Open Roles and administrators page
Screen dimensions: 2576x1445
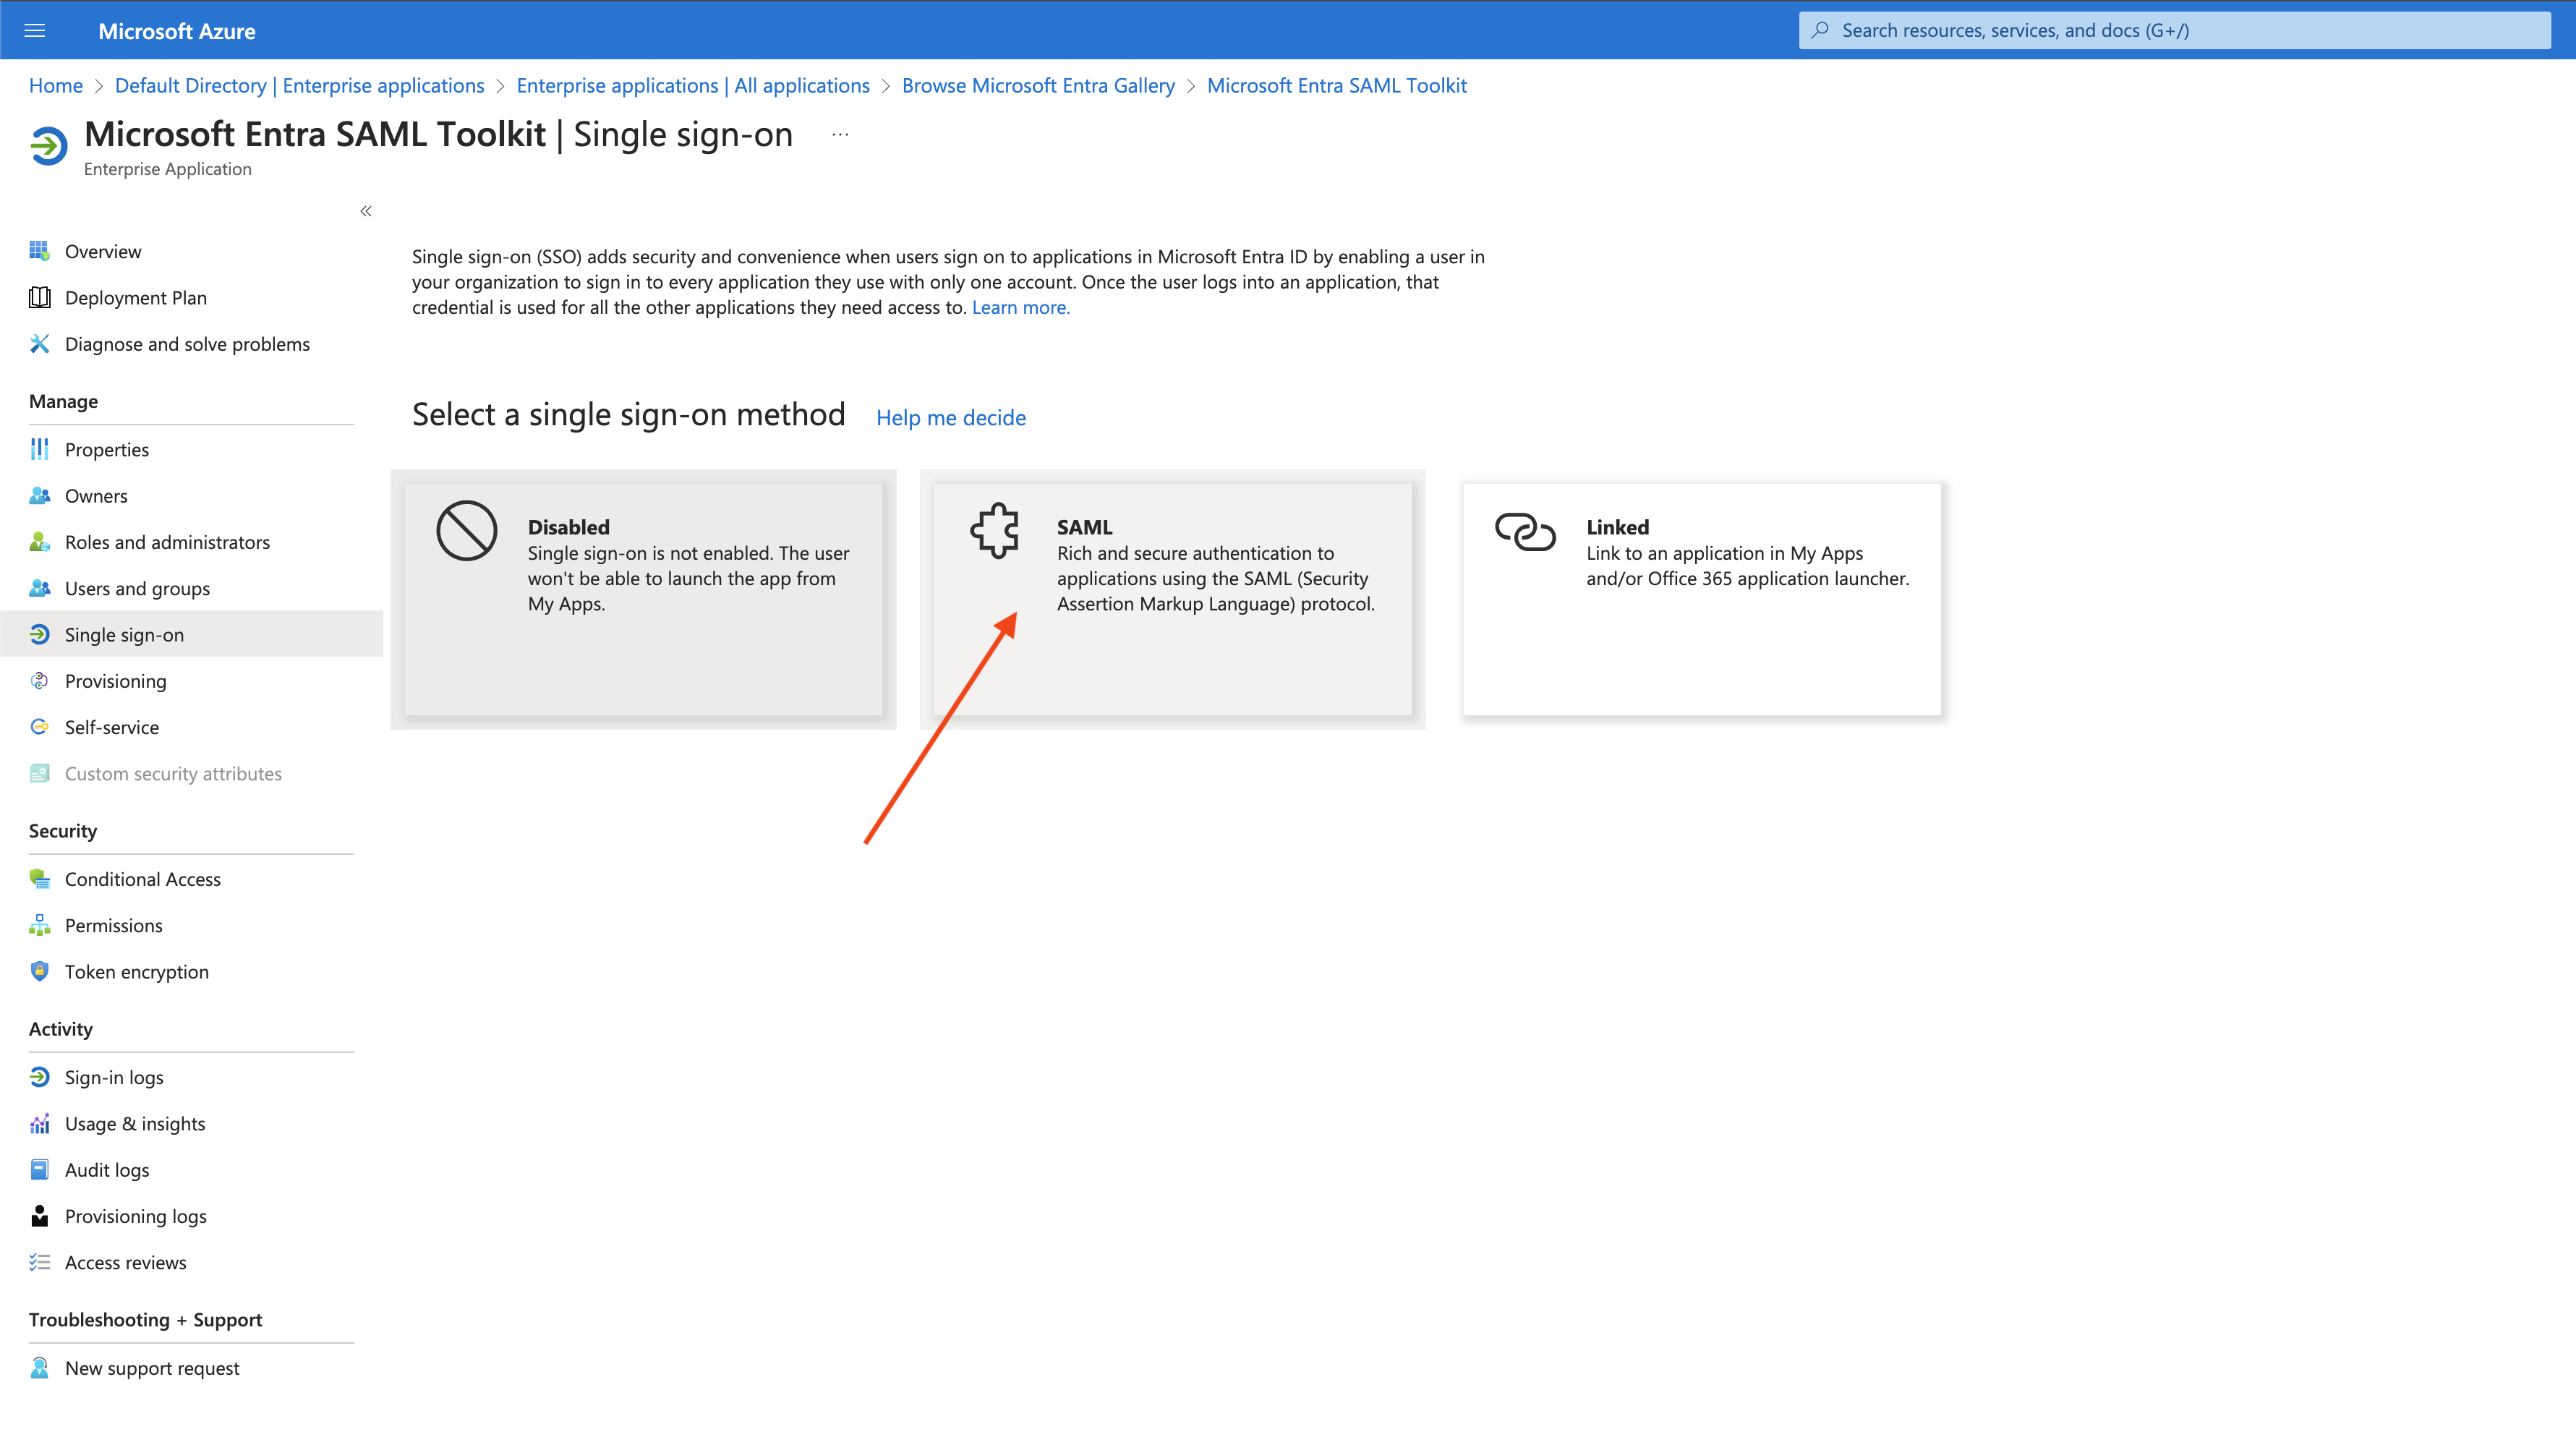click(x=167, y=542)
